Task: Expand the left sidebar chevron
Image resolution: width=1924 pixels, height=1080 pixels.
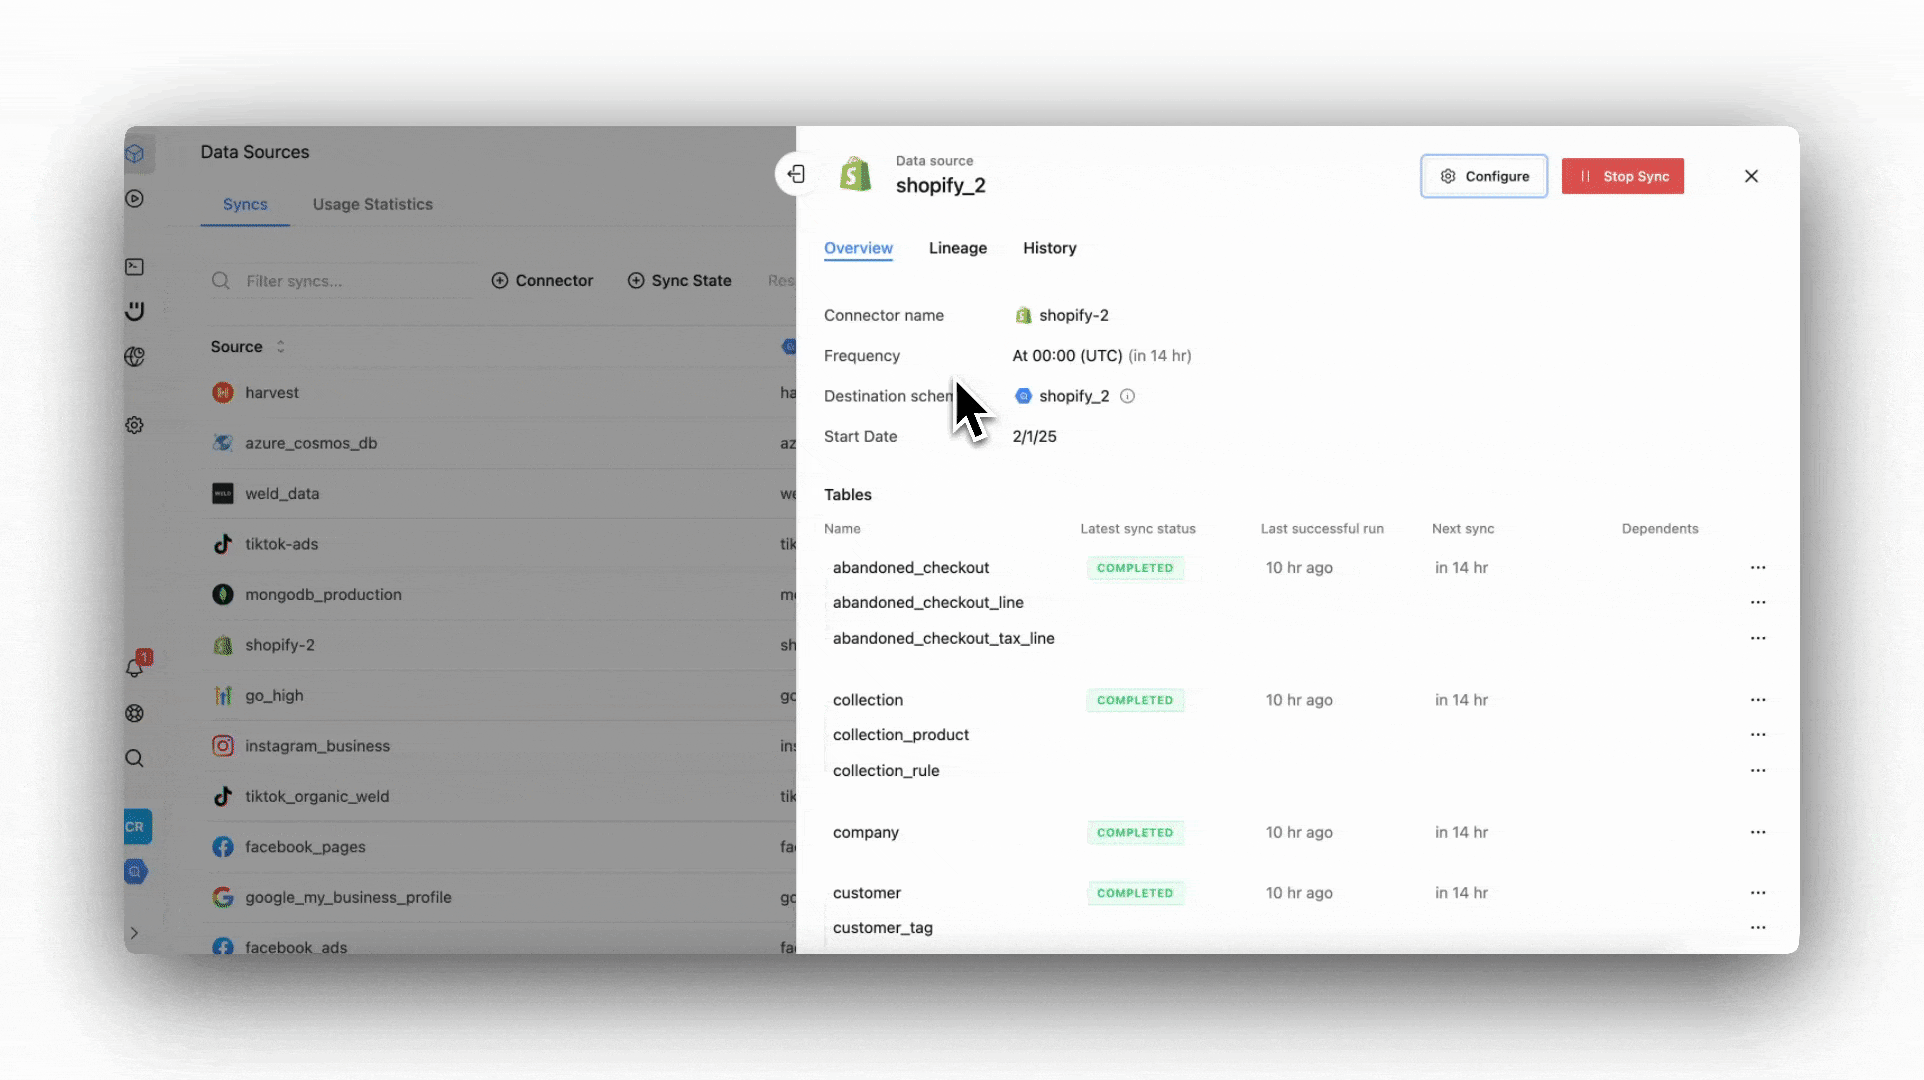Action: 134,933
